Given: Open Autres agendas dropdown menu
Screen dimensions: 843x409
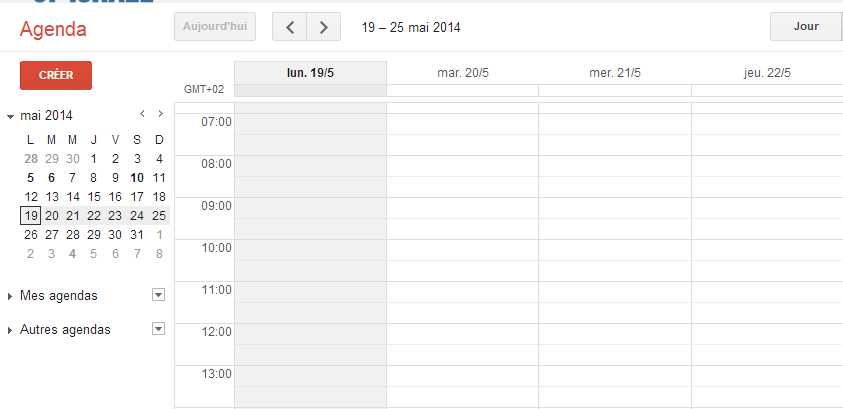Looking at the screenshot, I should point(158,329).
